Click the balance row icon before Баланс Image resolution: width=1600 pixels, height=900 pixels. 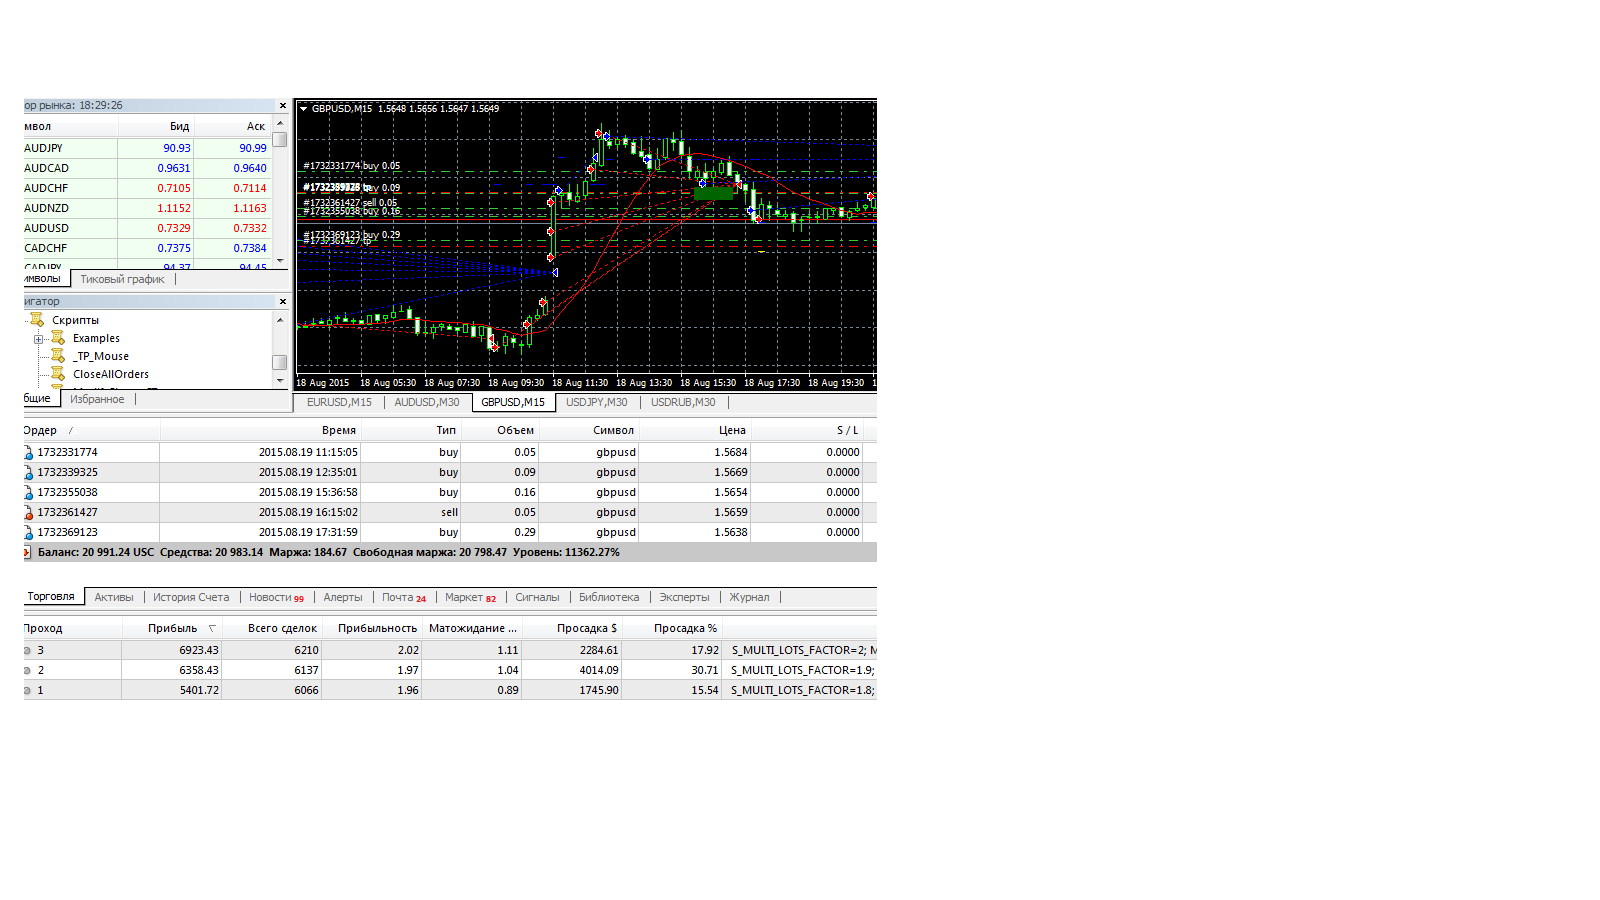pos(28,552)
